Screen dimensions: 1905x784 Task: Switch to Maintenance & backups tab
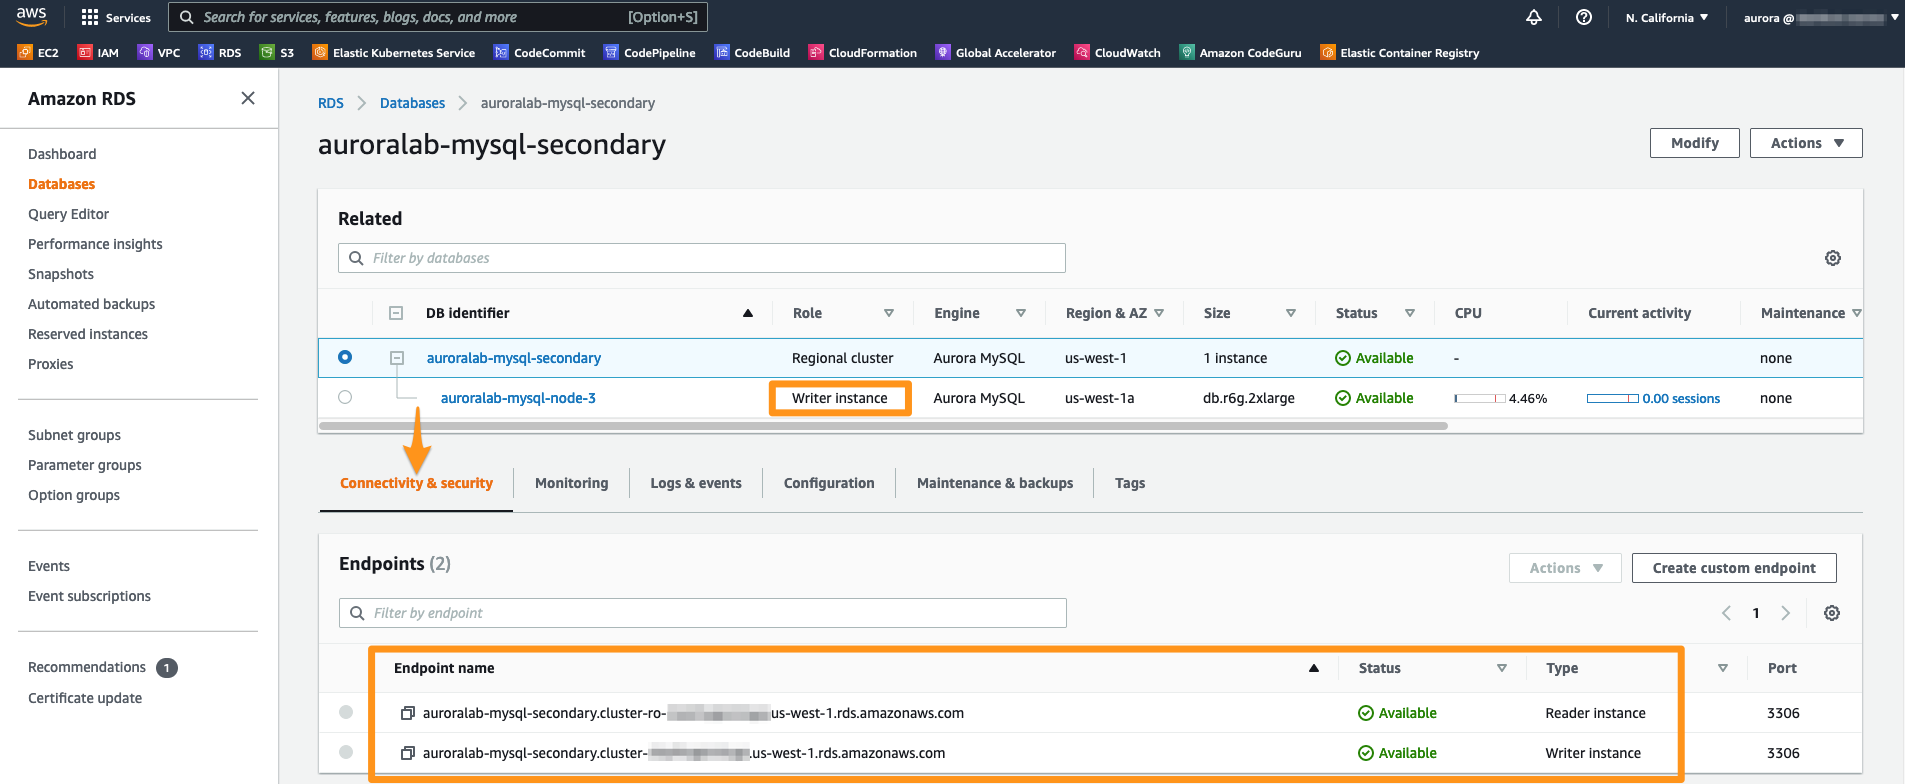pos(995,483)
